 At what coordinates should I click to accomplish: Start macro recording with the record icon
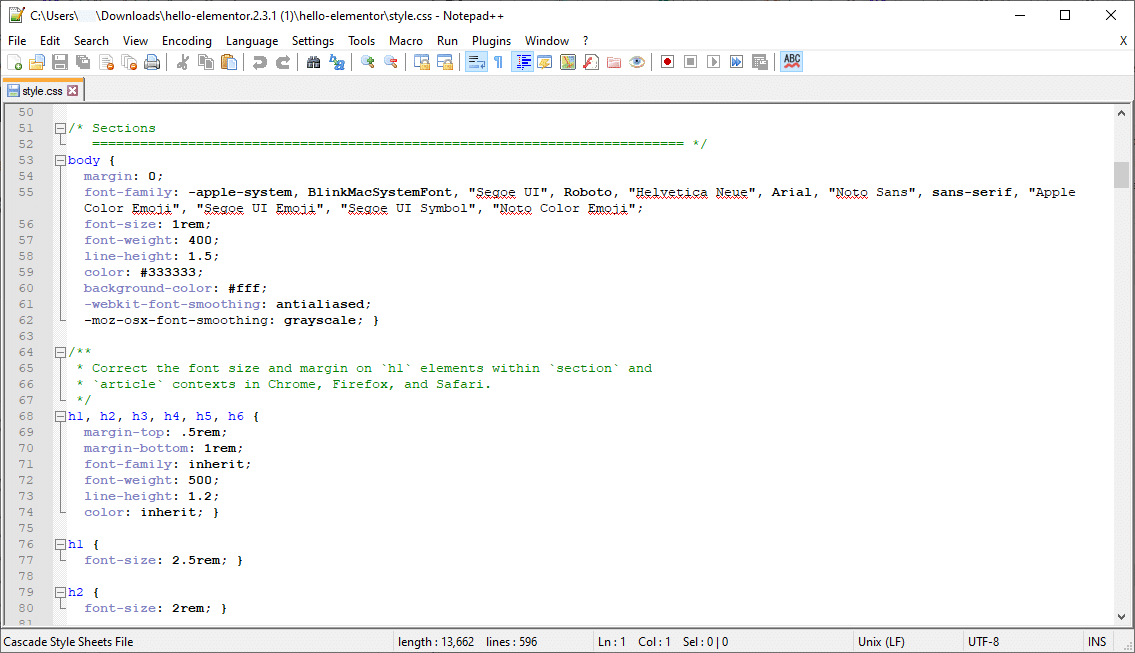tap(666, 61)
